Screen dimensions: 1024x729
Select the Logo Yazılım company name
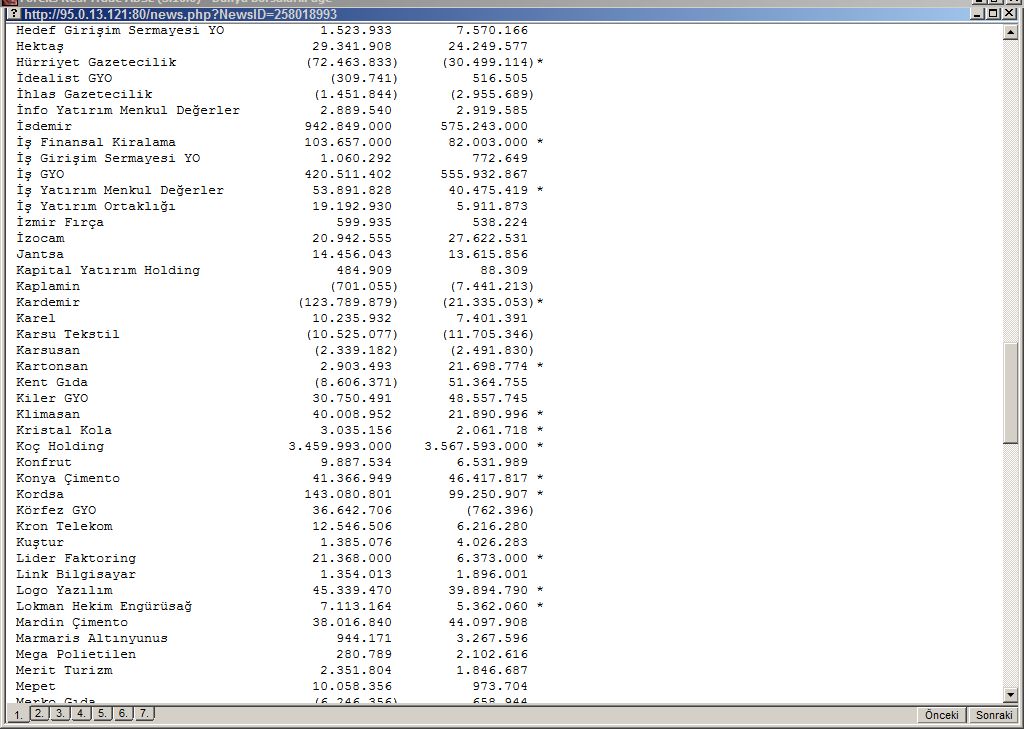64,591
